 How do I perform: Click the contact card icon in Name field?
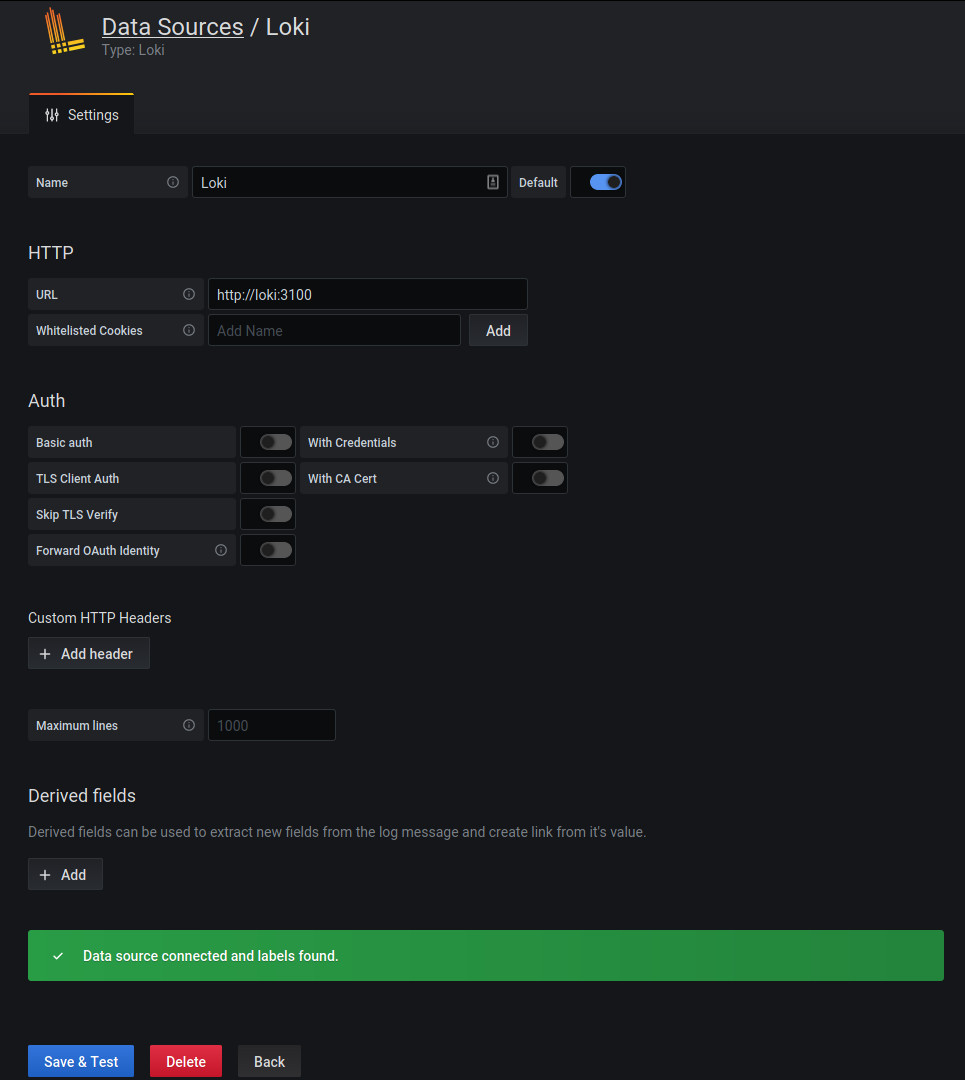tap(492, 182)
